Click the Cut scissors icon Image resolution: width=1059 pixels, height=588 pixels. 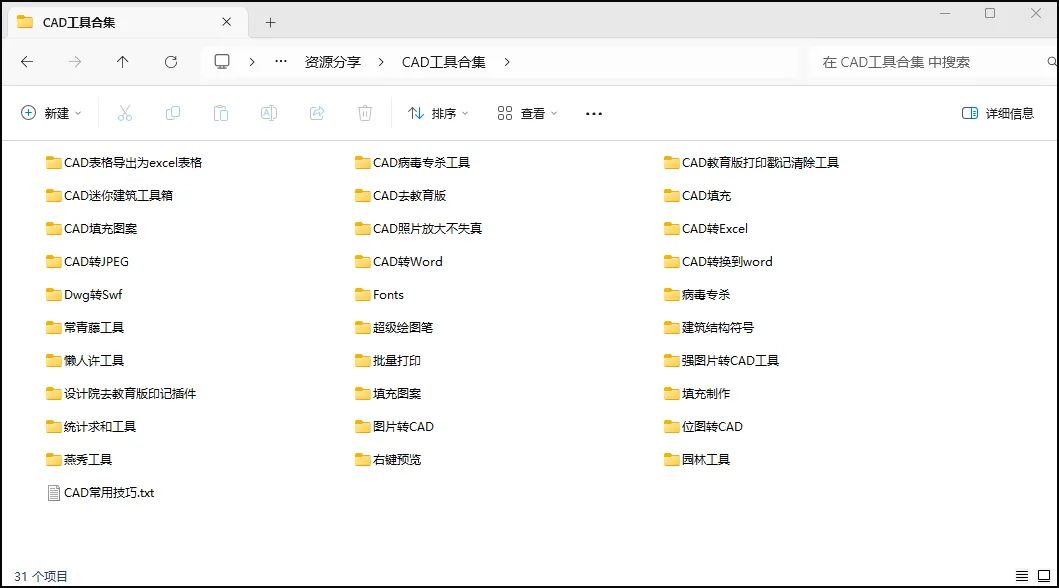click(125, 113)
